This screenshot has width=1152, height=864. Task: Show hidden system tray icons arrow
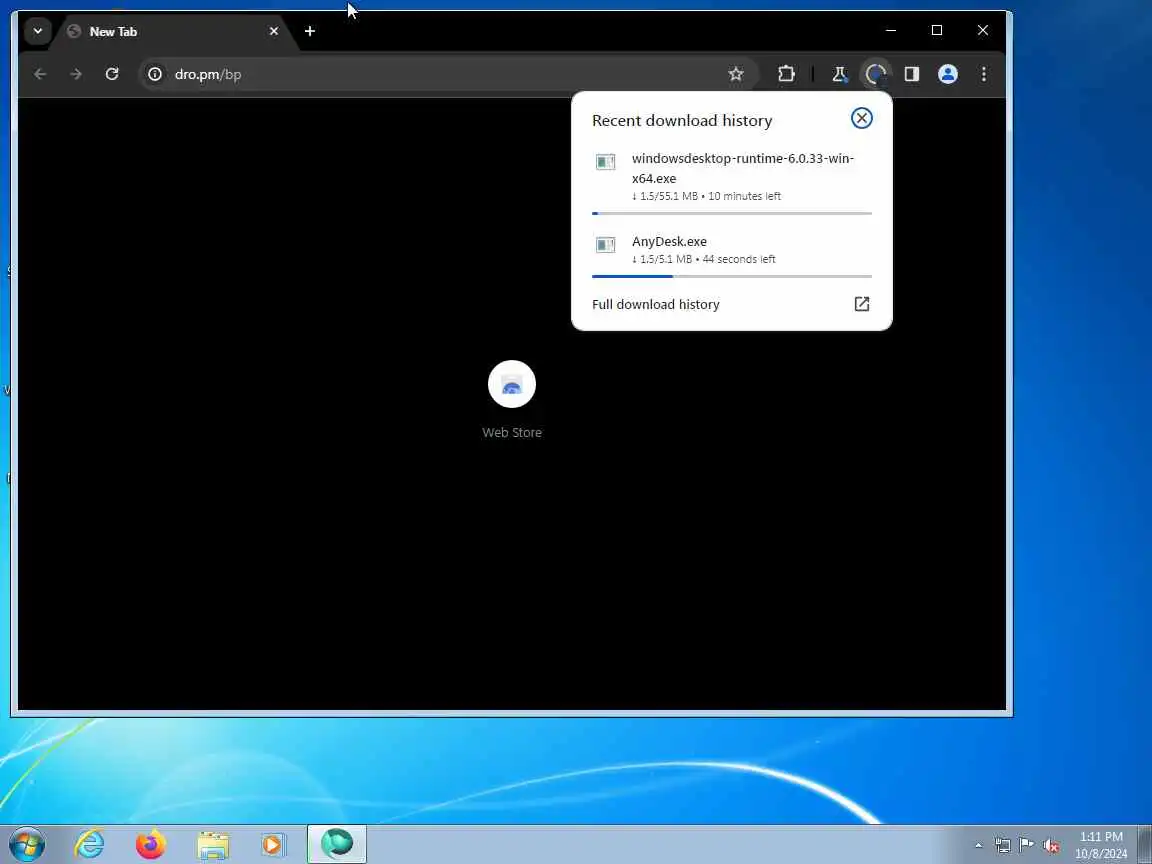(x=979, y=845)
